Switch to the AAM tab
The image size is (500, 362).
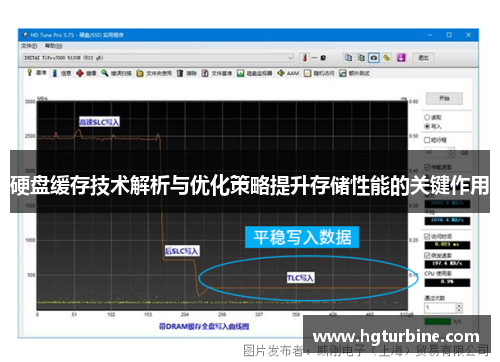pyautogui.click(x=288, y=73)
